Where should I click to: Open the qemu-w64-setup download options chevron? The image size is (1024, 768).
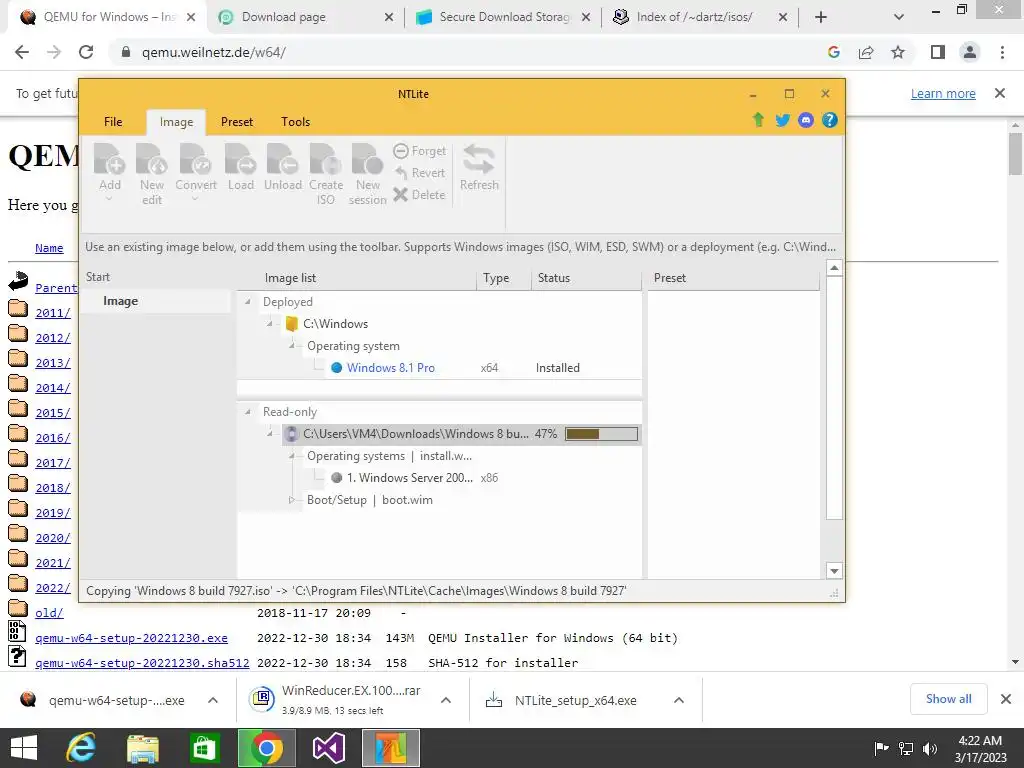pos(212,700)
